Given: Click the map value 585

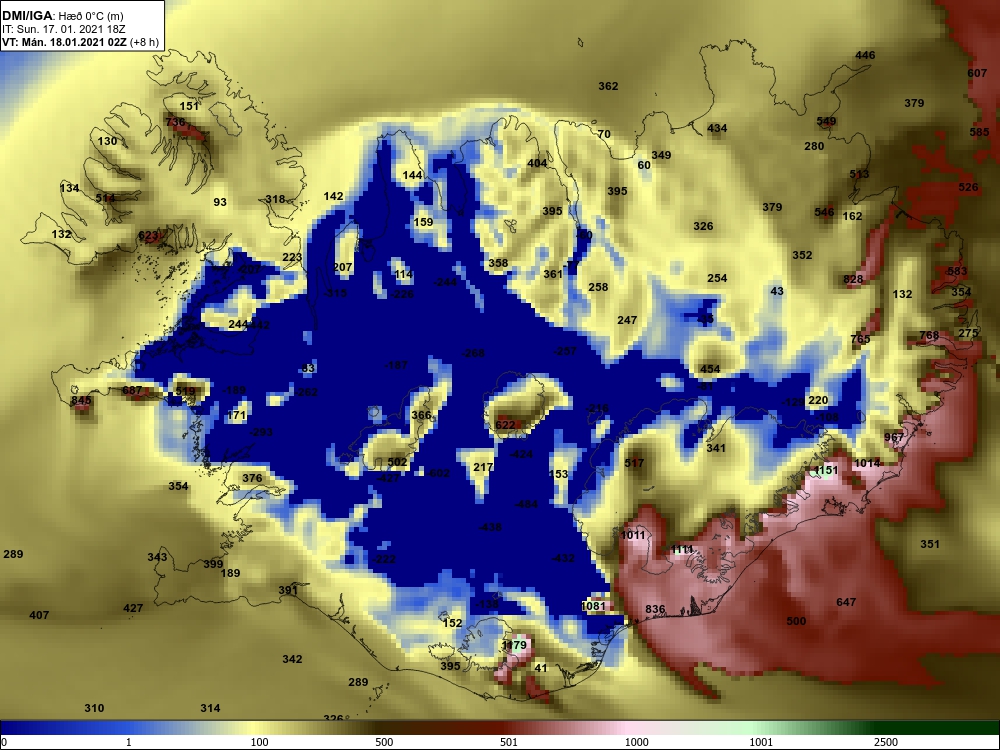Looking at the screenshot, I should coord(979,133).
